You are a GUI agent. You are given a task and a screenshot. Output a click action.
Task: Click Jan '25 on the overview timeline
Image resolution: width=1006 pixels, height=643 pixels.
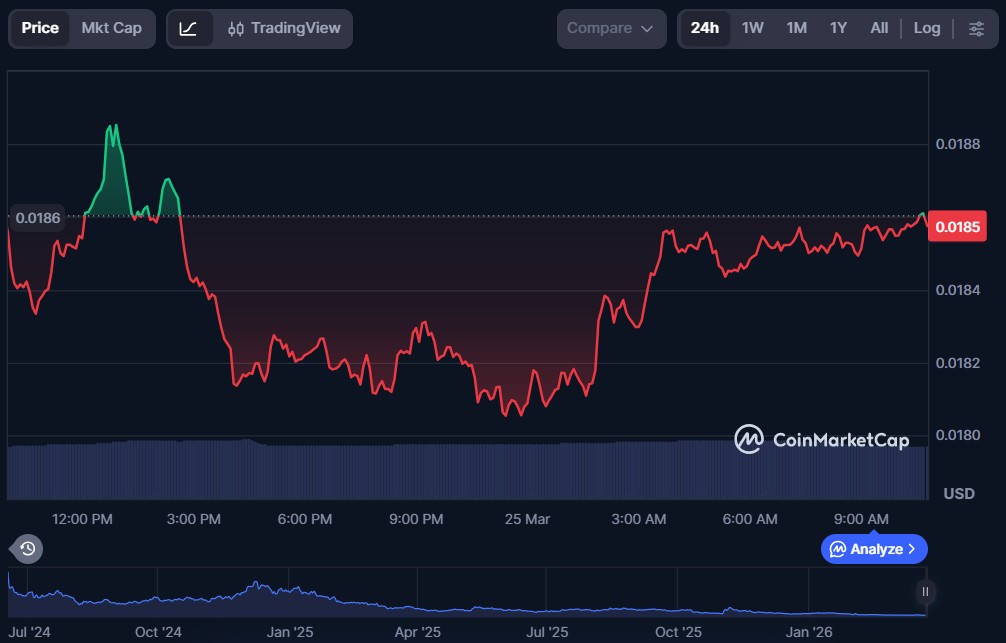(x=291, y=632)
